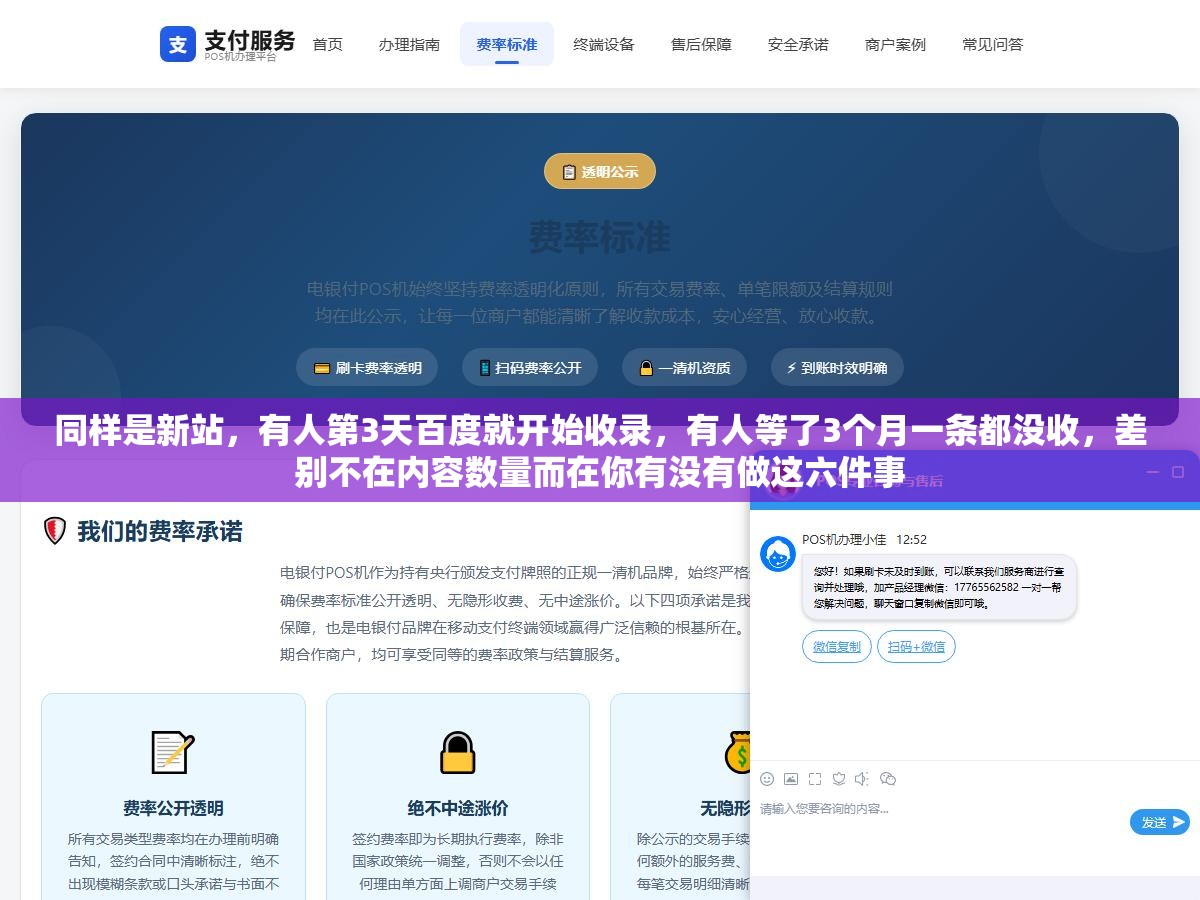Click the chat message bubble starting 您好
1200x900 pixels.
[939, 587]
